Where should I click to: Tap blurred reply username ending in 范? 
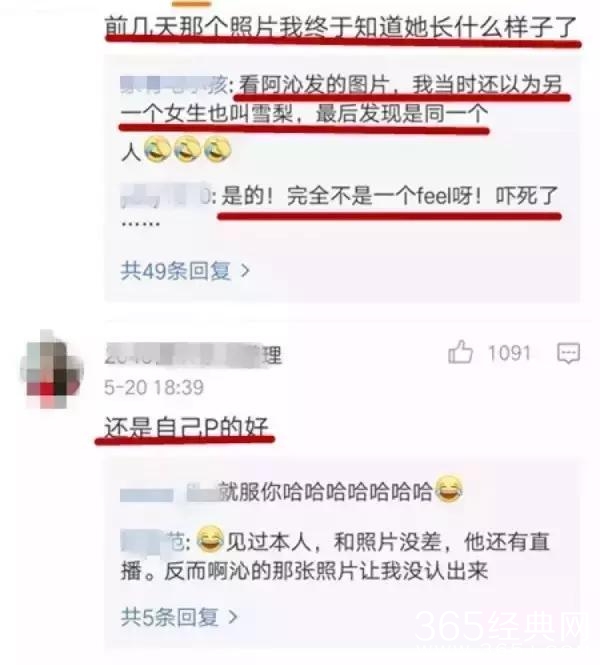(156, 542)
